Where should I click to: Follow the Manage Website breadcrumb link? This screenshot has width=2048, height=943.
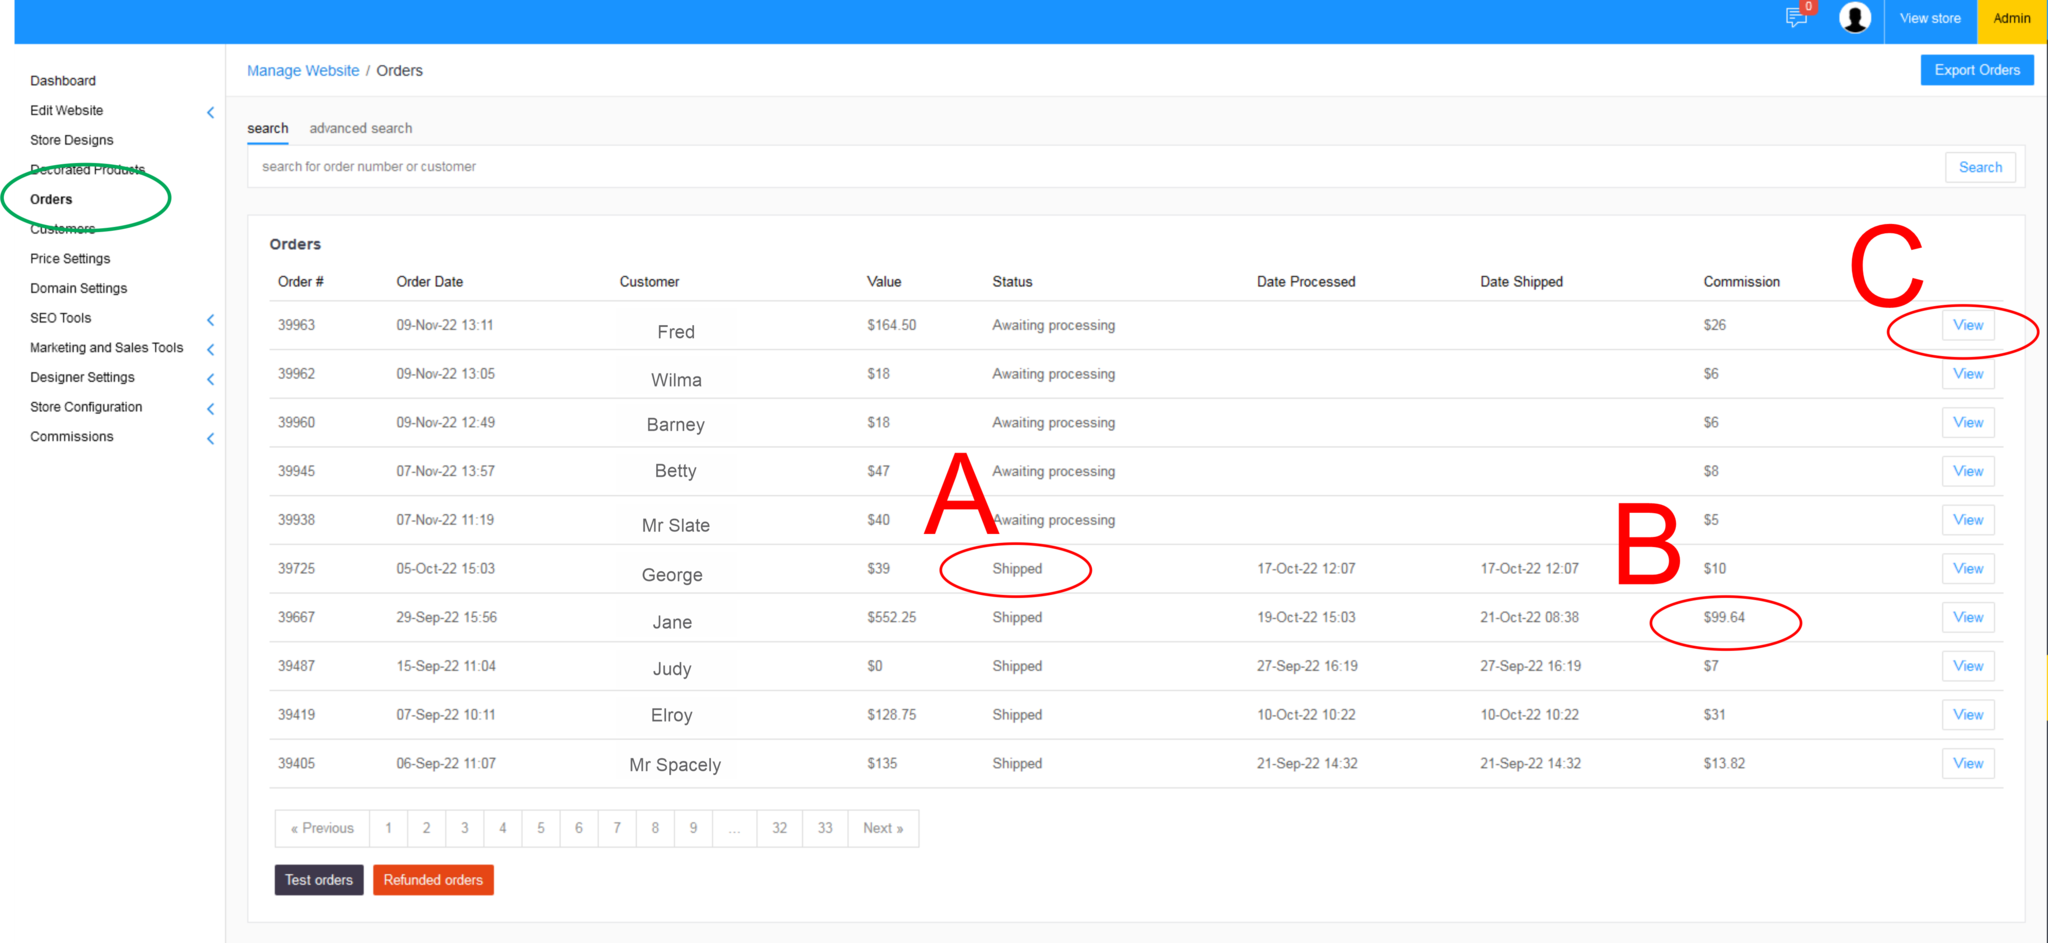[303, 71]
